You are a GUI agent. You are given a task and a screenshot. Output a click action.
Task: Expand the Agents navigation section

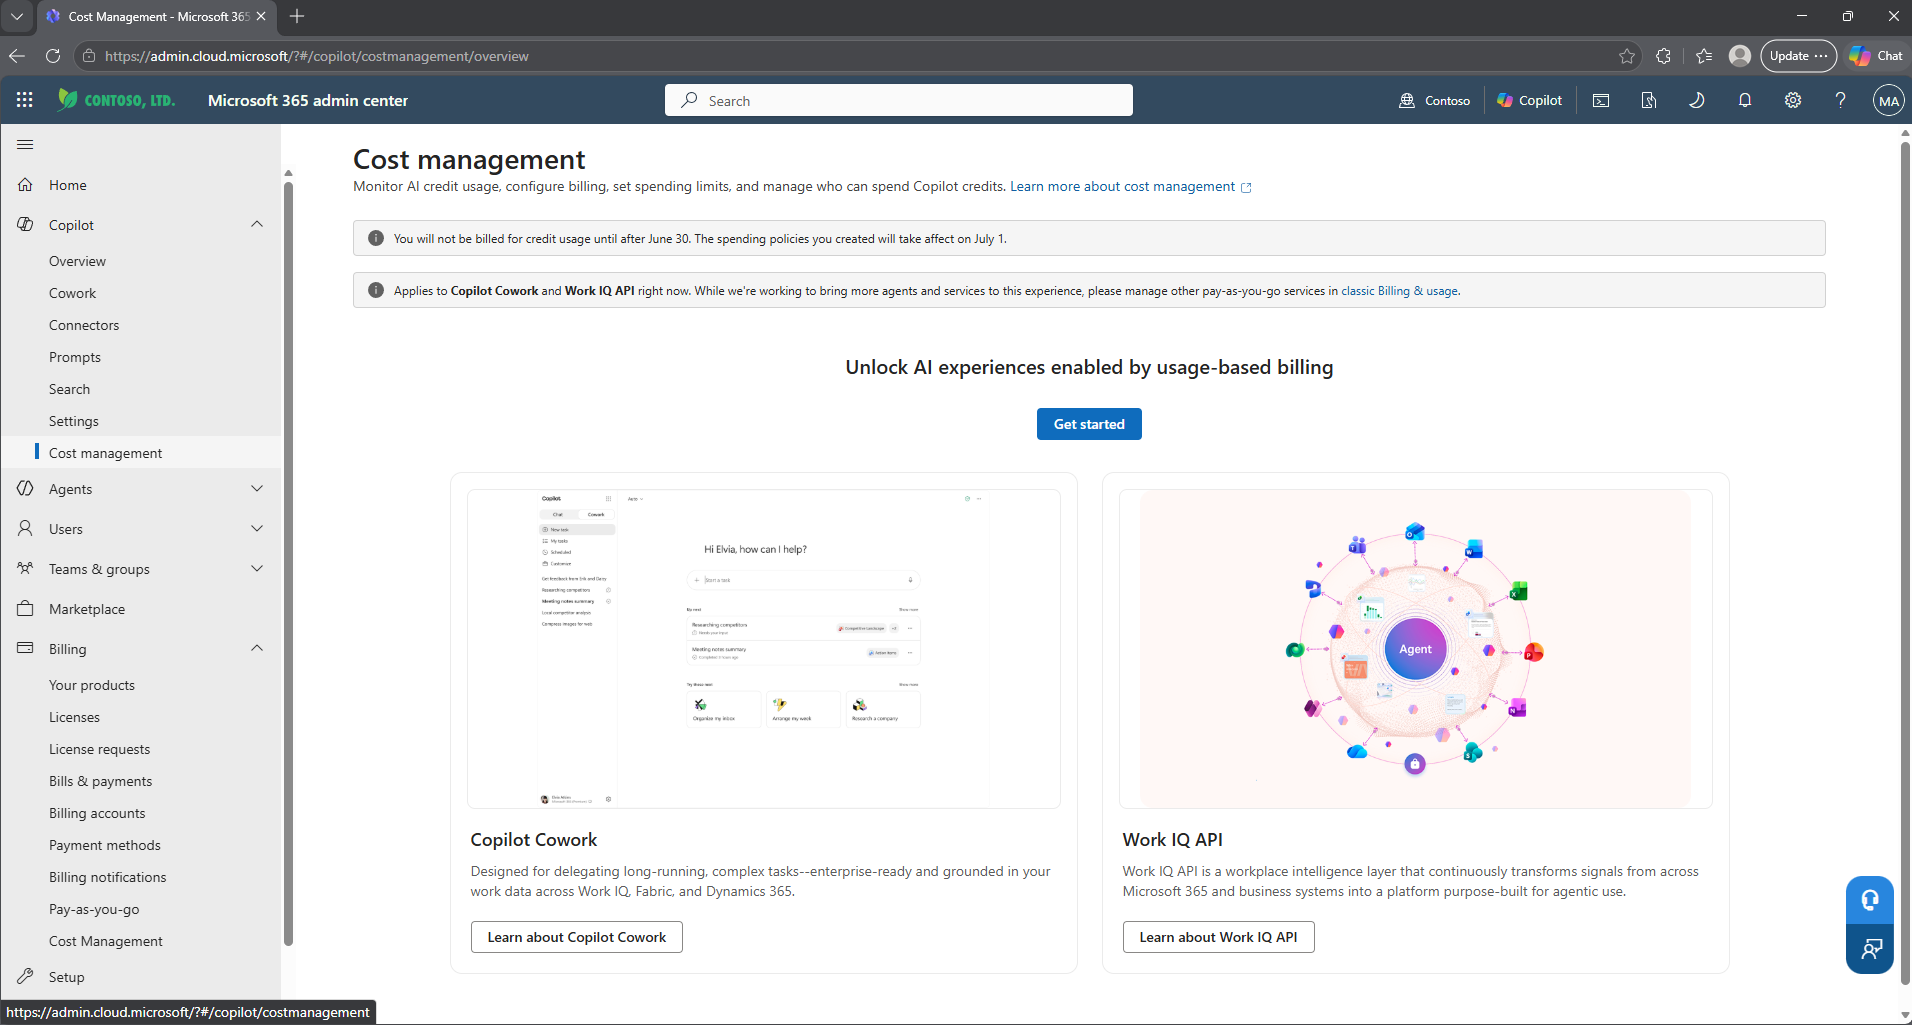(257, 488)
